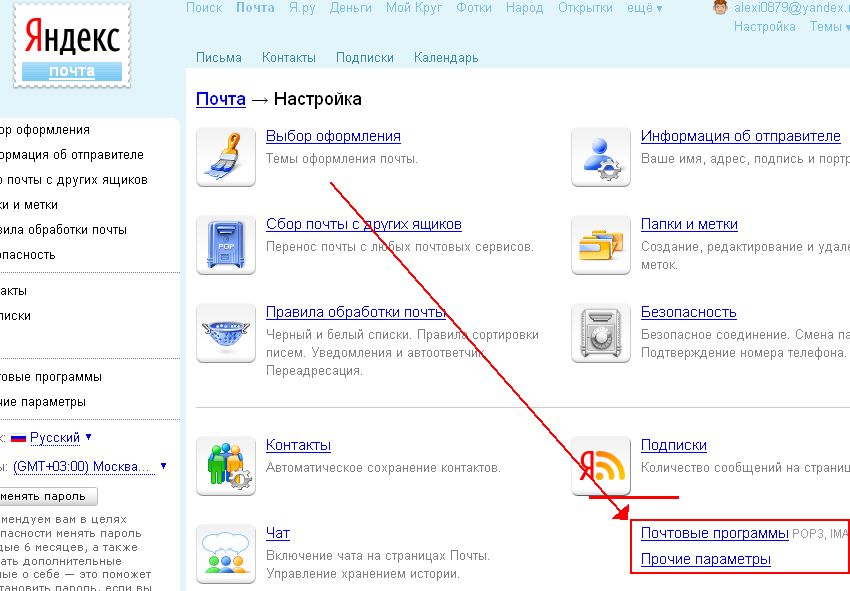The width and height of the screenshot is (850, 591).
Task: Click the Russian flag language icon
Action: 18,438
